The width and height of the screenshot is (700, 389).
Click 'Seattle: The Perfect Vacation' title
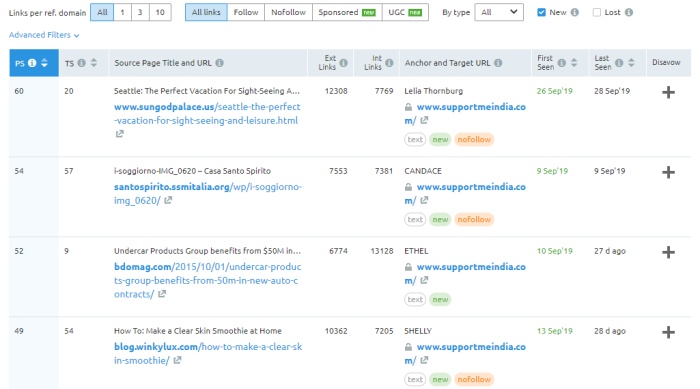207,91
